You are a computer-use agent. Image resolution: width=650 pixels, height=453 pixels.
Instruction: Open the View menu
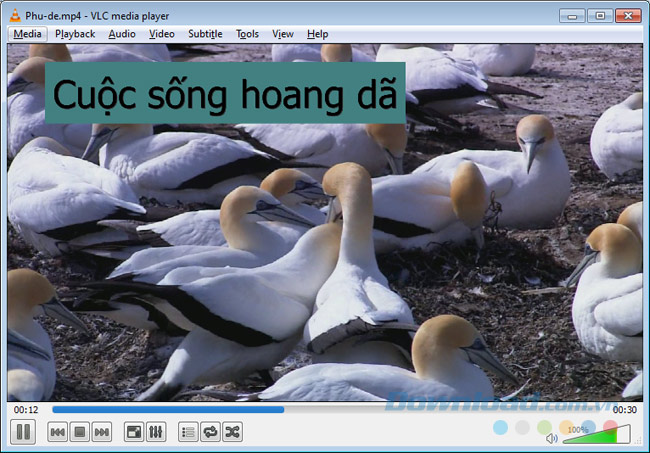pos(283,34)
